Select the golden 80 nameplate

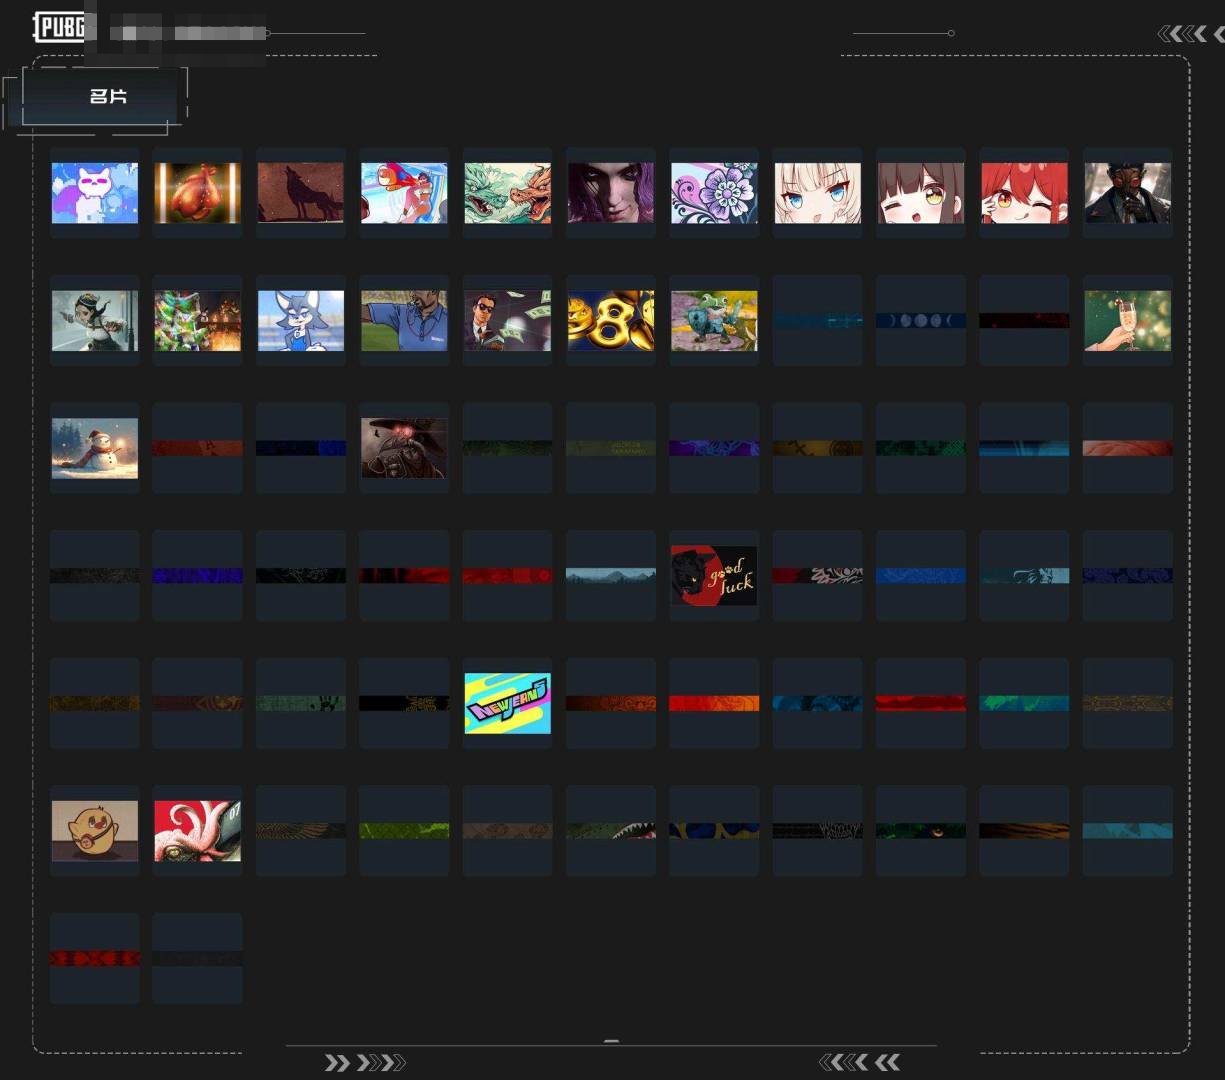pos(611,321)
